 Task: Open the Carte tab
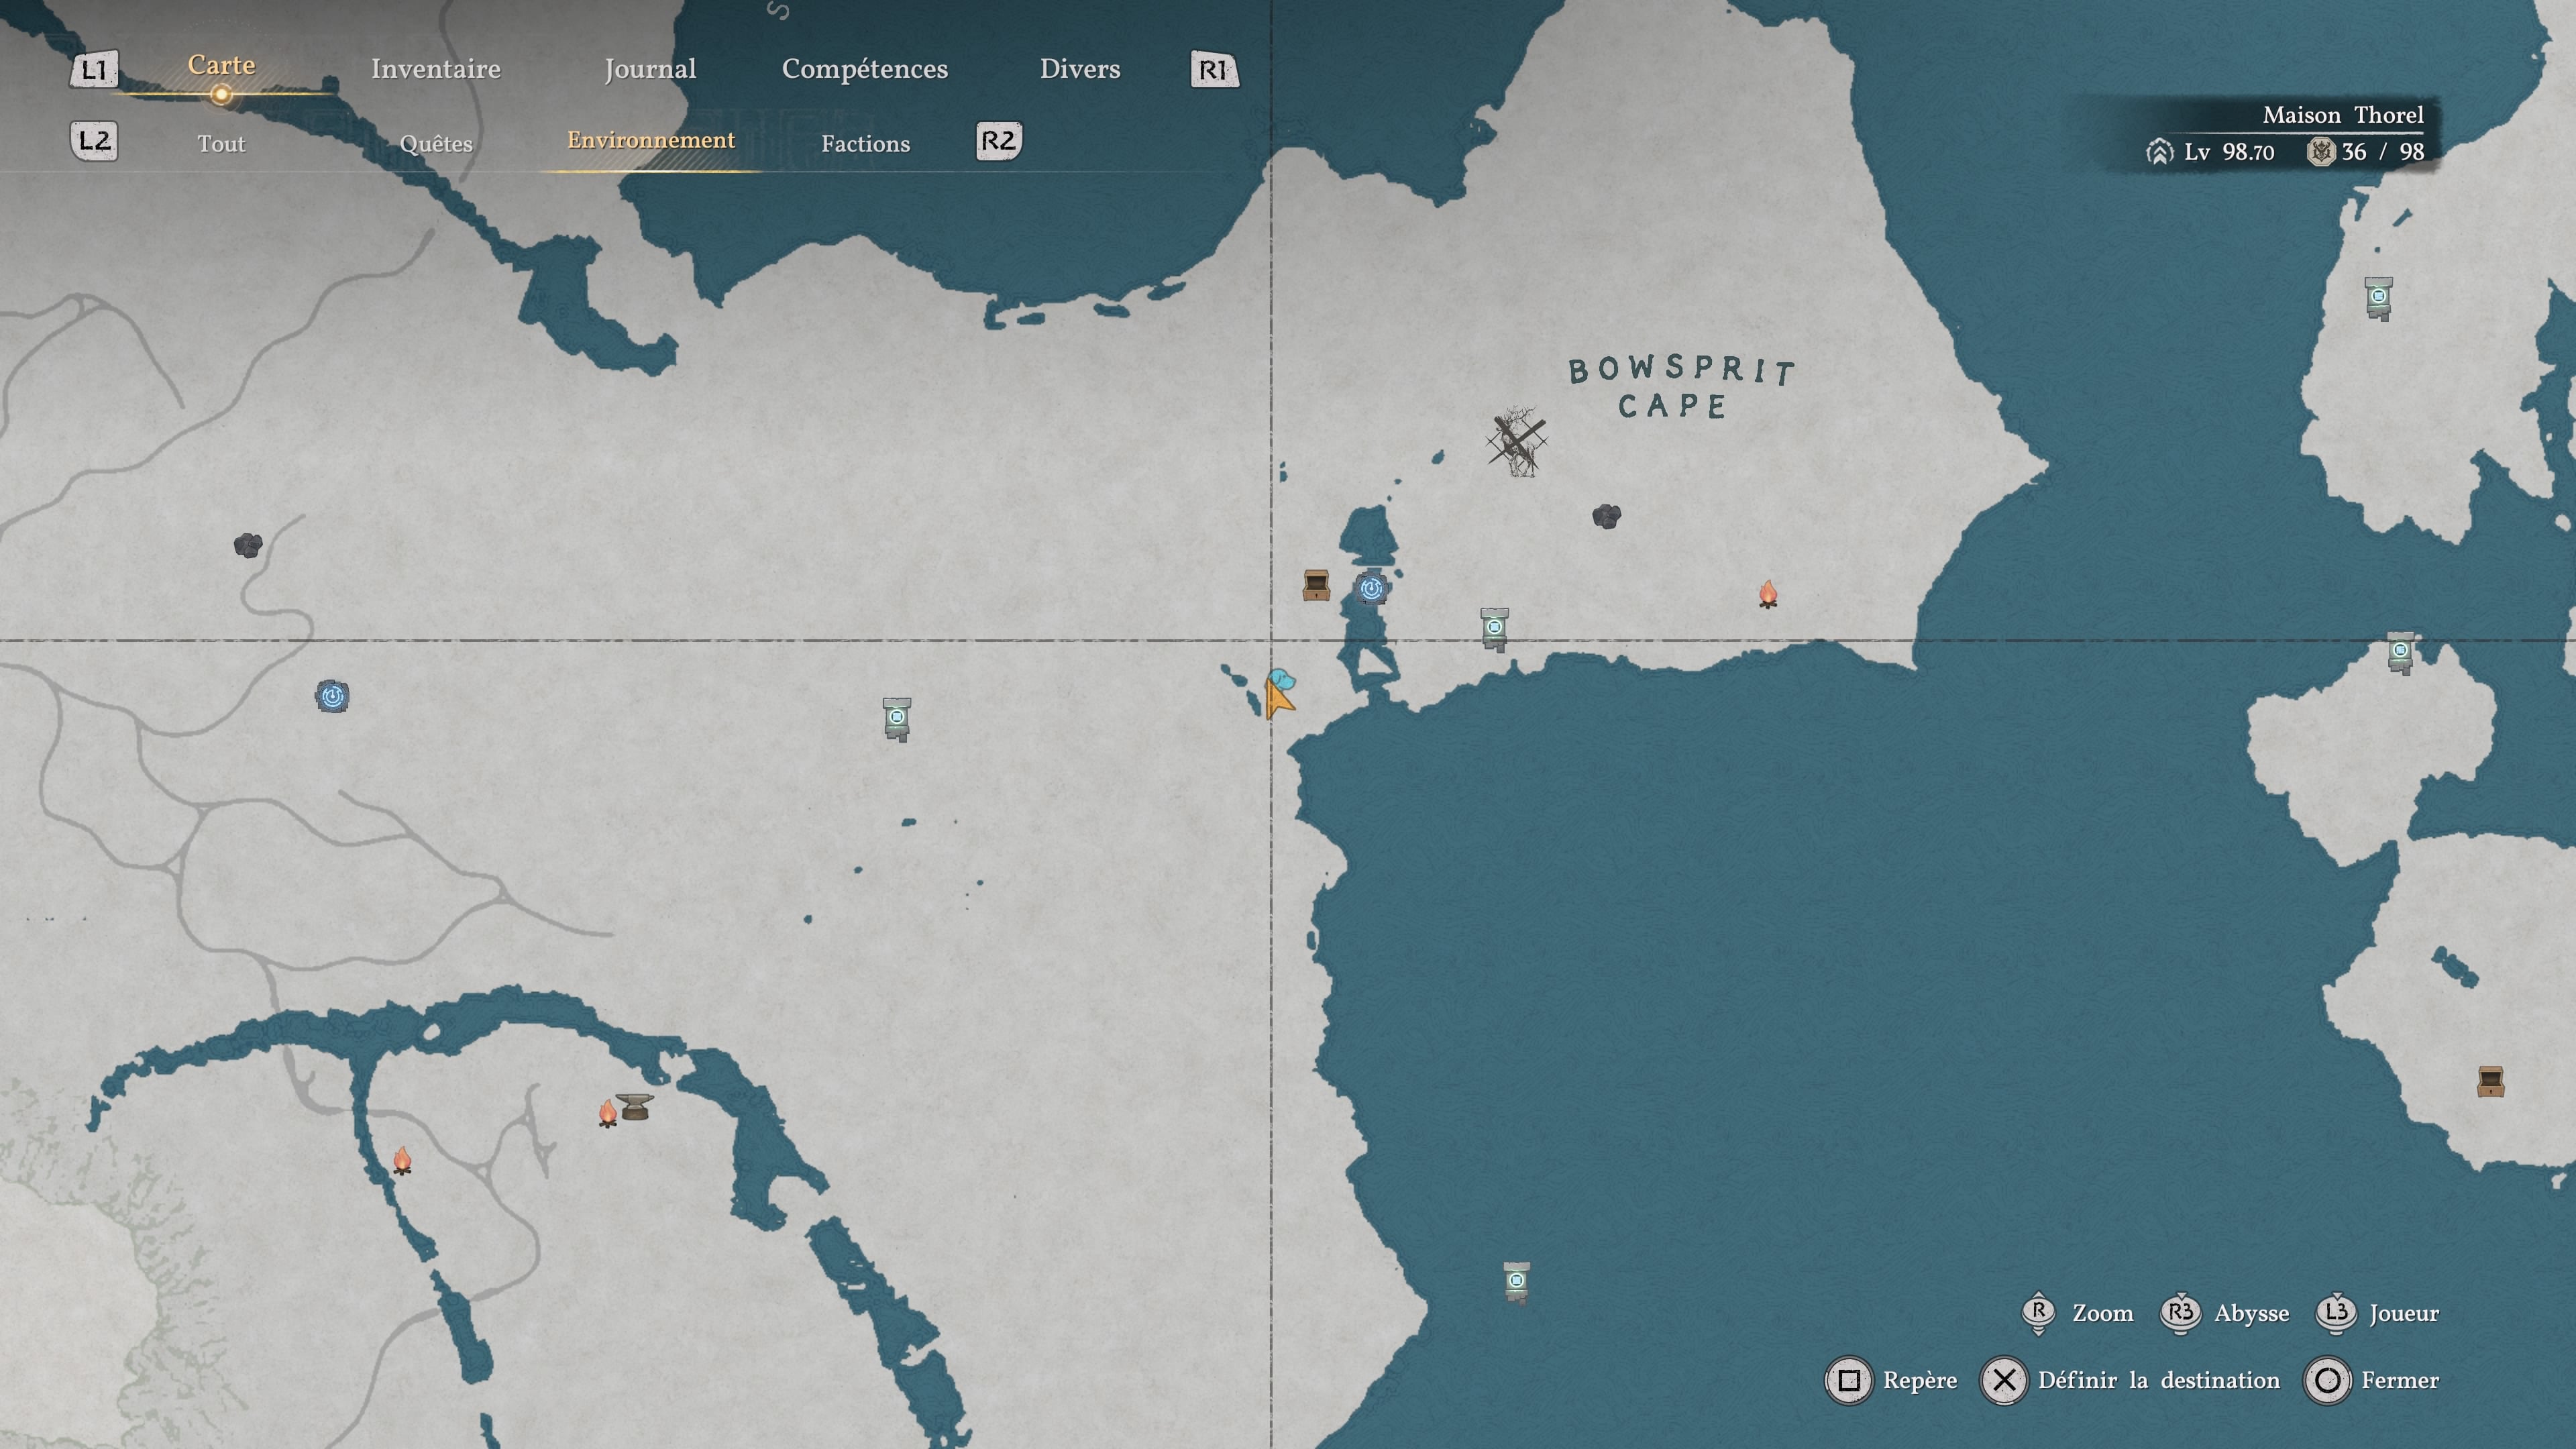[221, 65]
